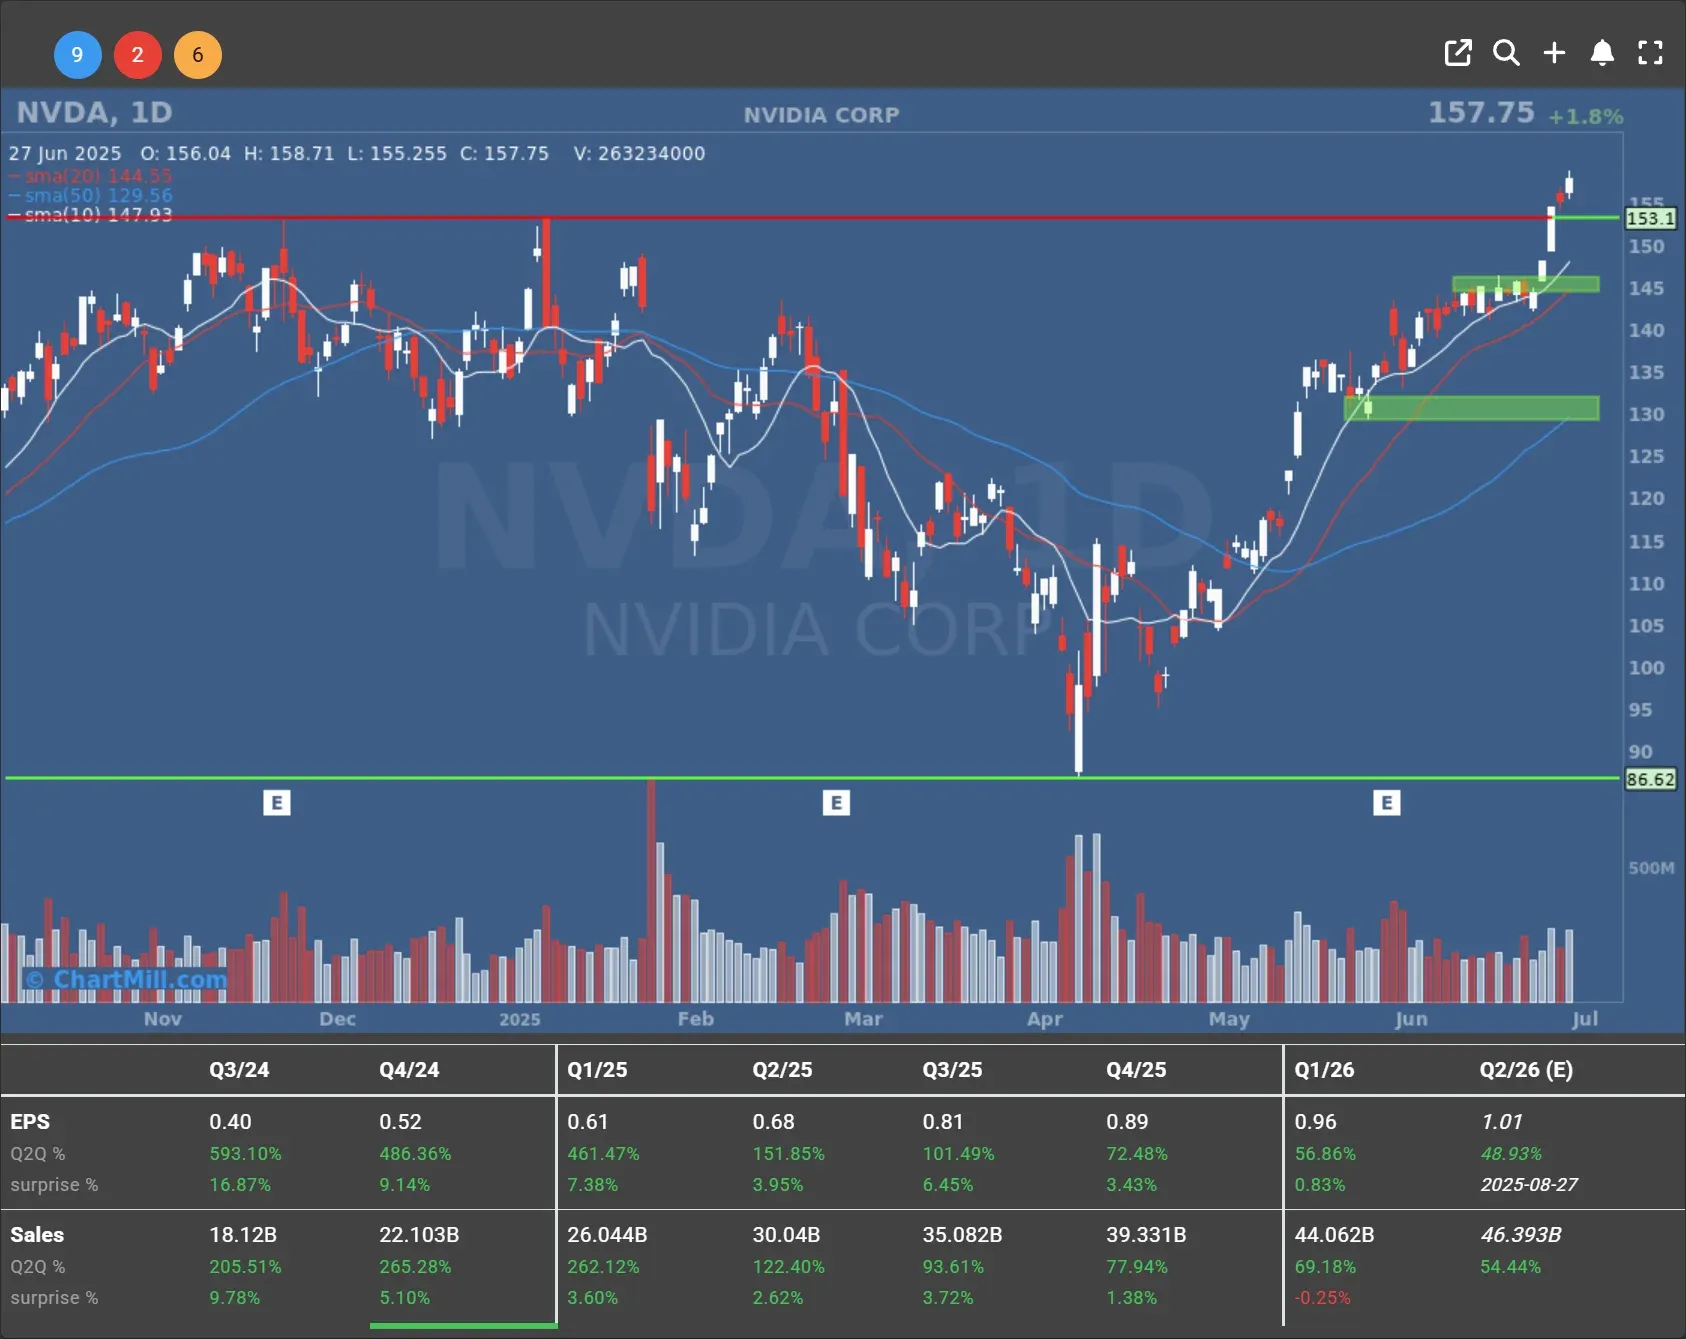Click estimated EPS 1.01
Viewport: 1686px width, 1339px height.
click(1501, 1122)
